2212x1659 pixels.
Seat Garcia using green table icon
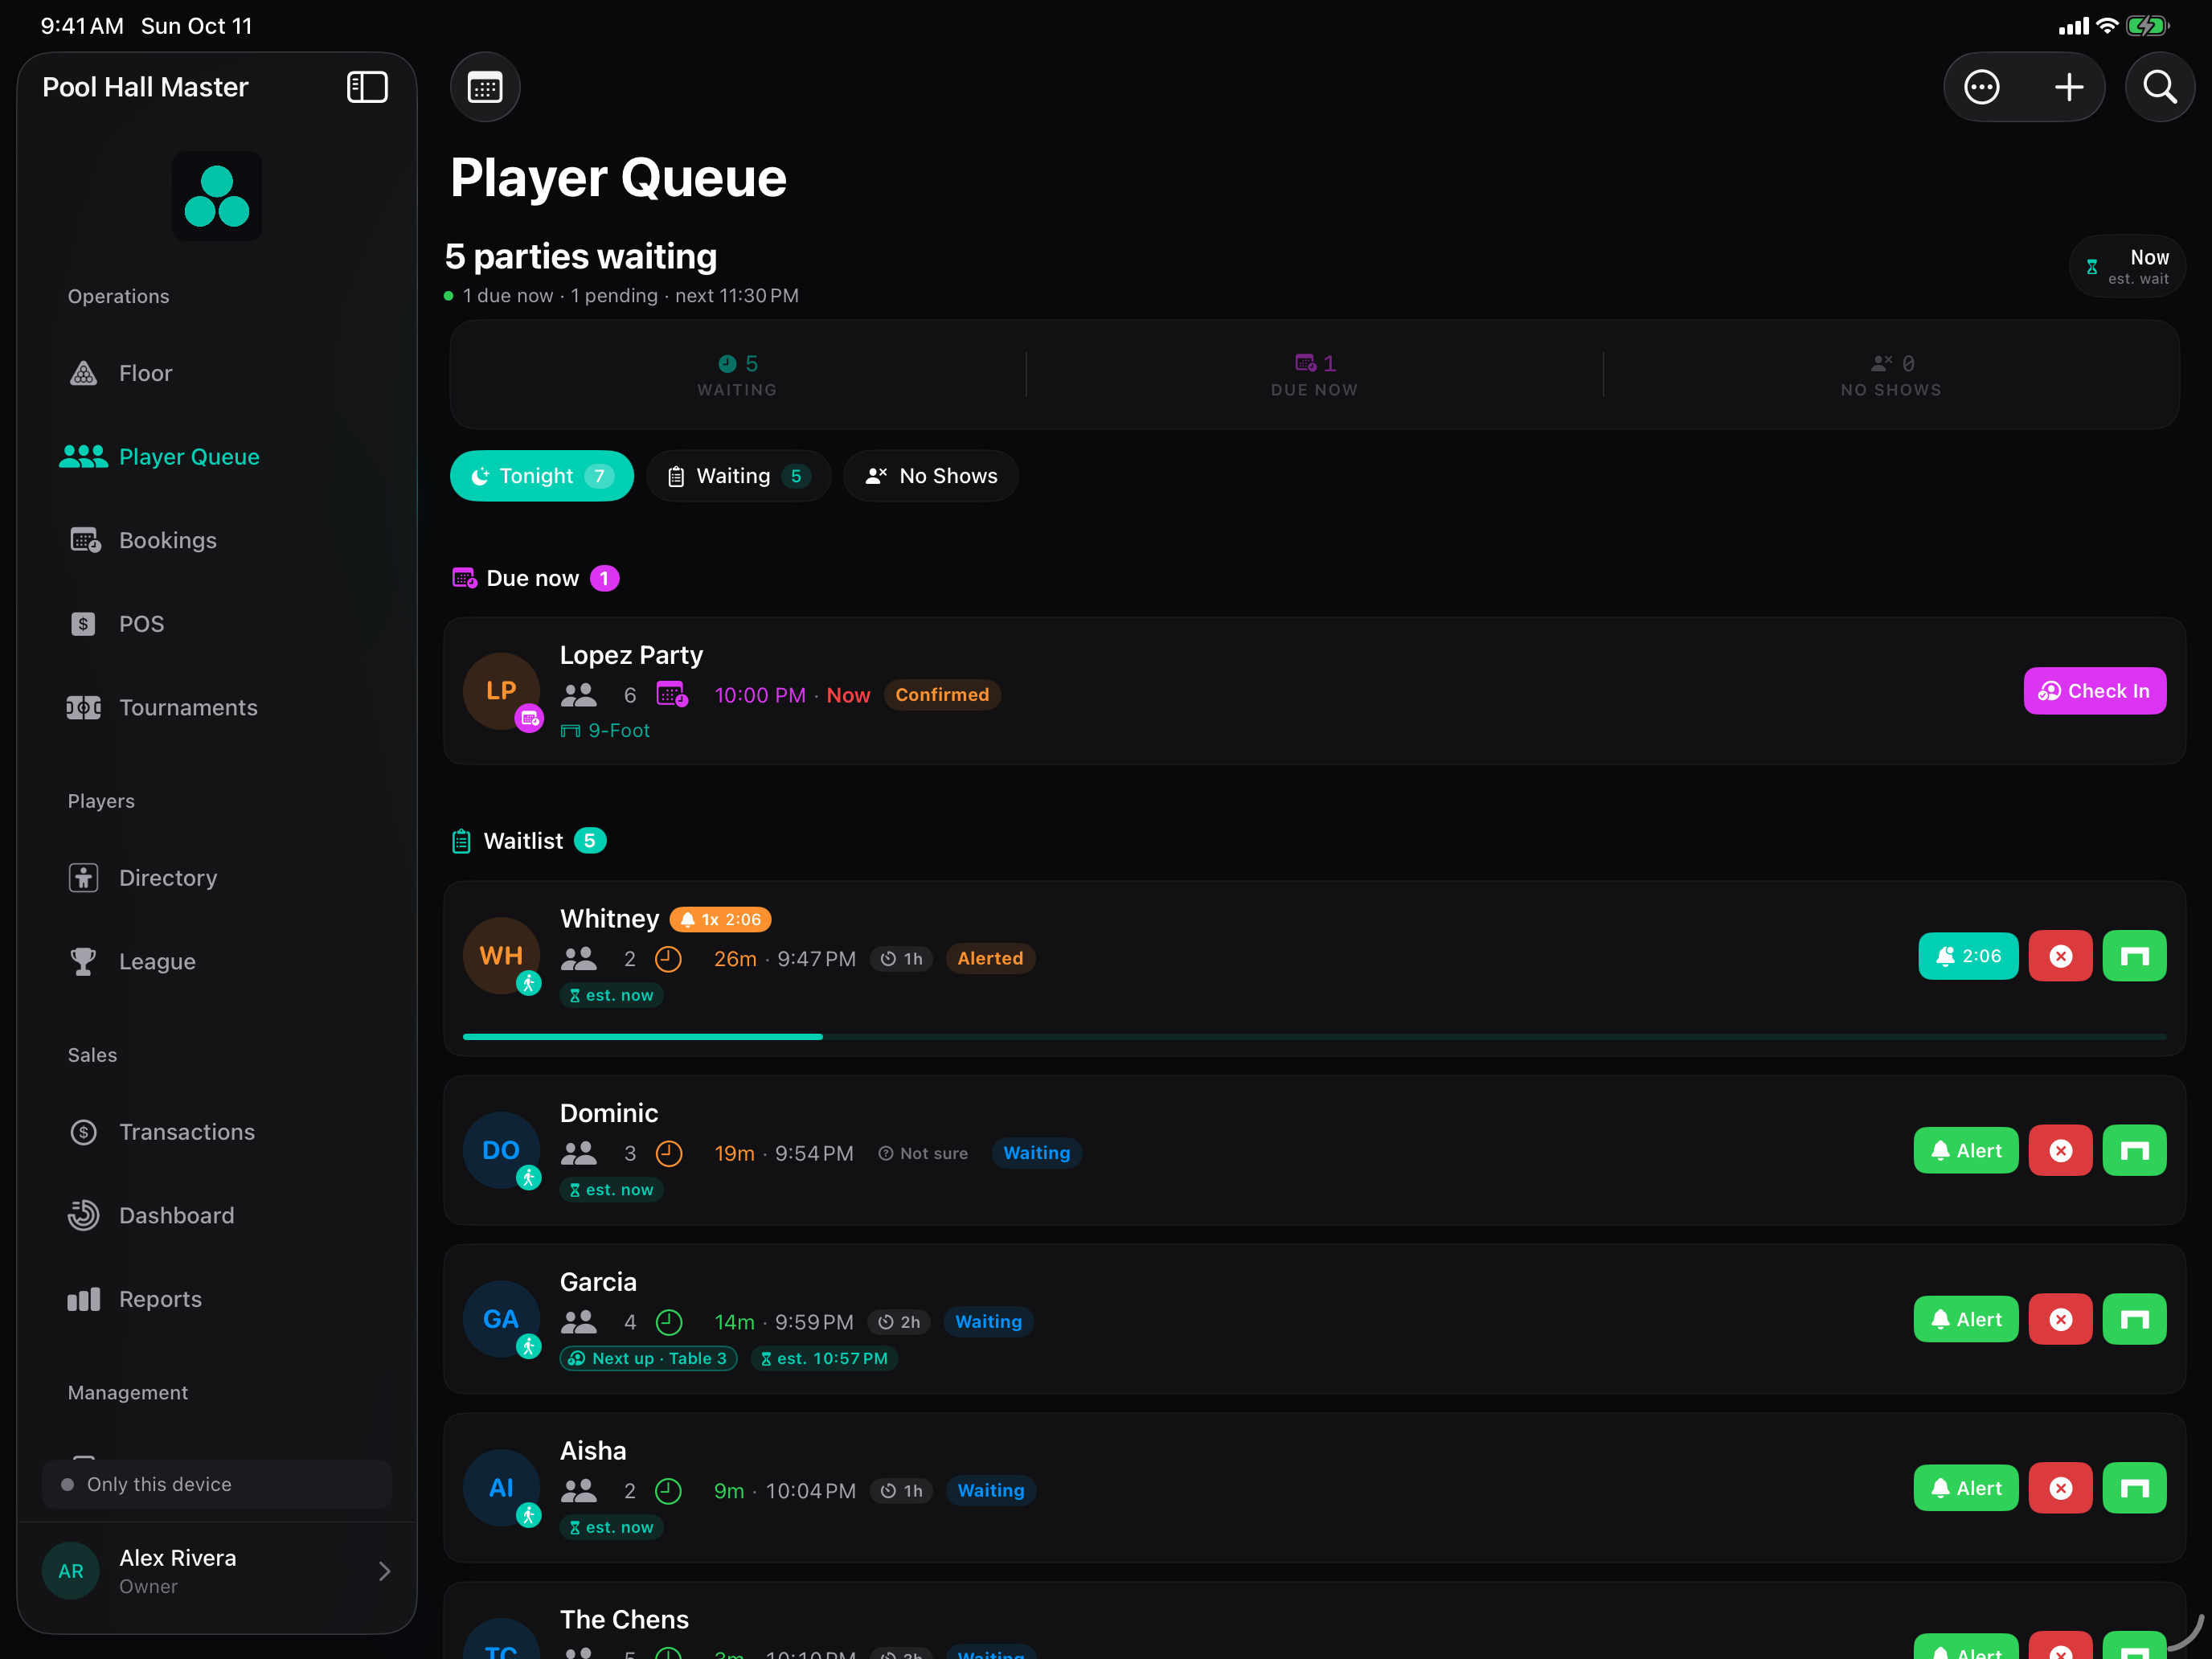tap(2134, 1320)
